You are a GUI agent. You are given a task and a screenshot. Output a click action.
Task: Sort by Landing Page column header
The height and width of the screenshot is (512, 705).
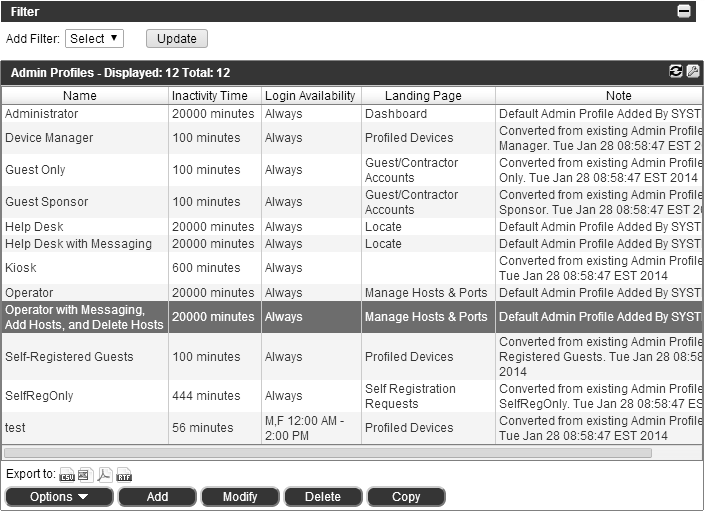[428, 96]
